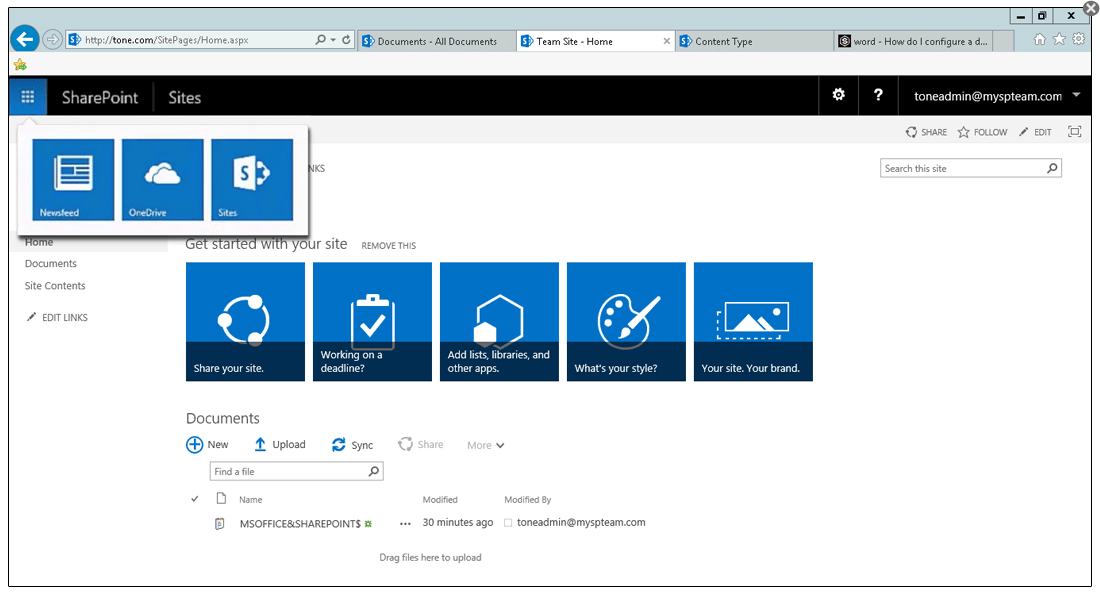This screenshot has width=1100, height=595.
Task: Open the What's your style tile
Action: (x=626, y=322)
